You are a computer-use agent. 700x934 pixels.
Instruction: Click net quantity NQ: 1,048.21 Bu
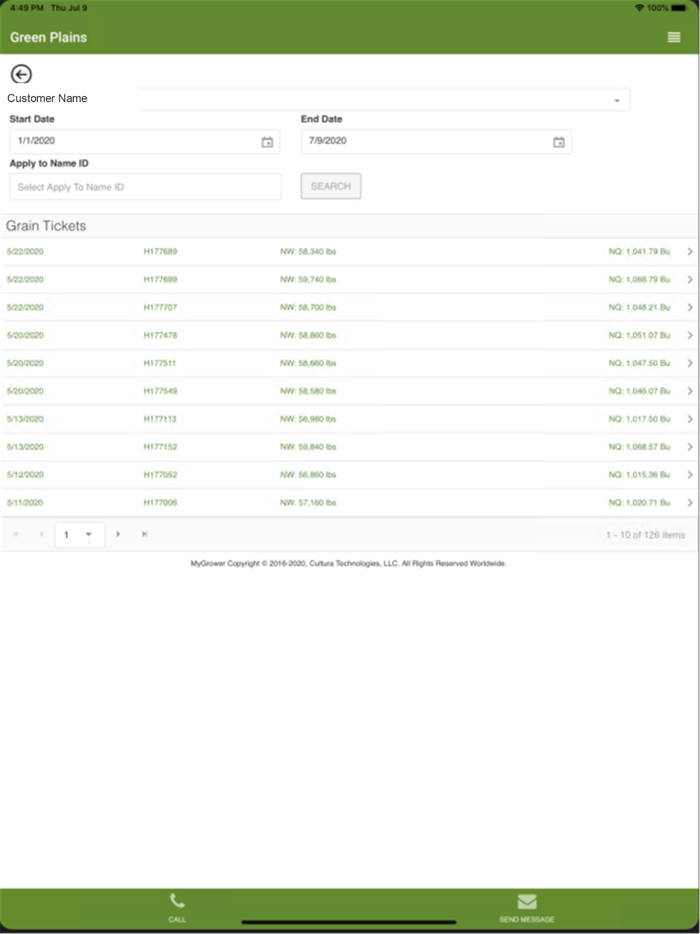coord(639,307)
